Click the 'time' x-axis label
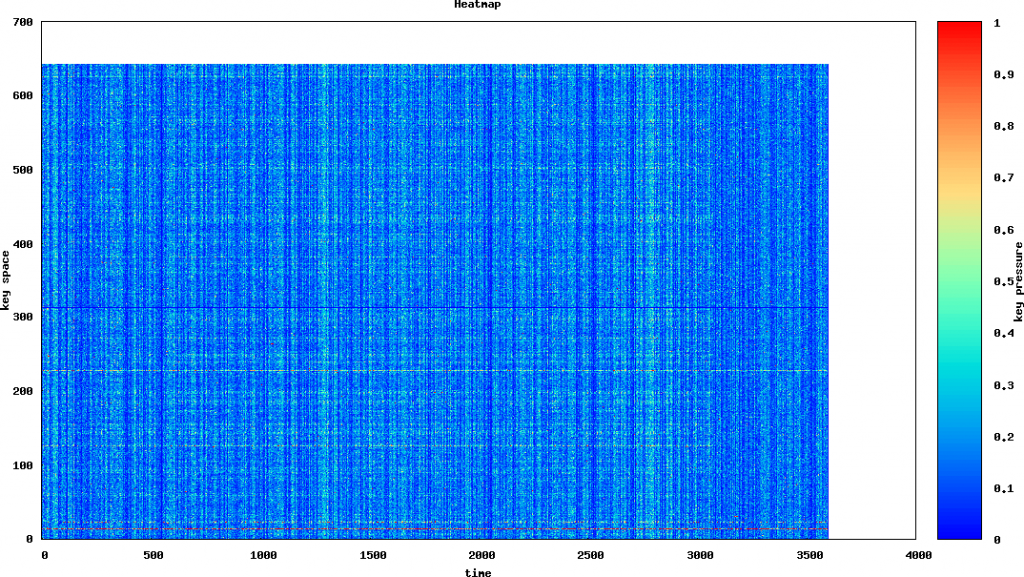This screenshot has height=577, width=1024. pos(477,572)
